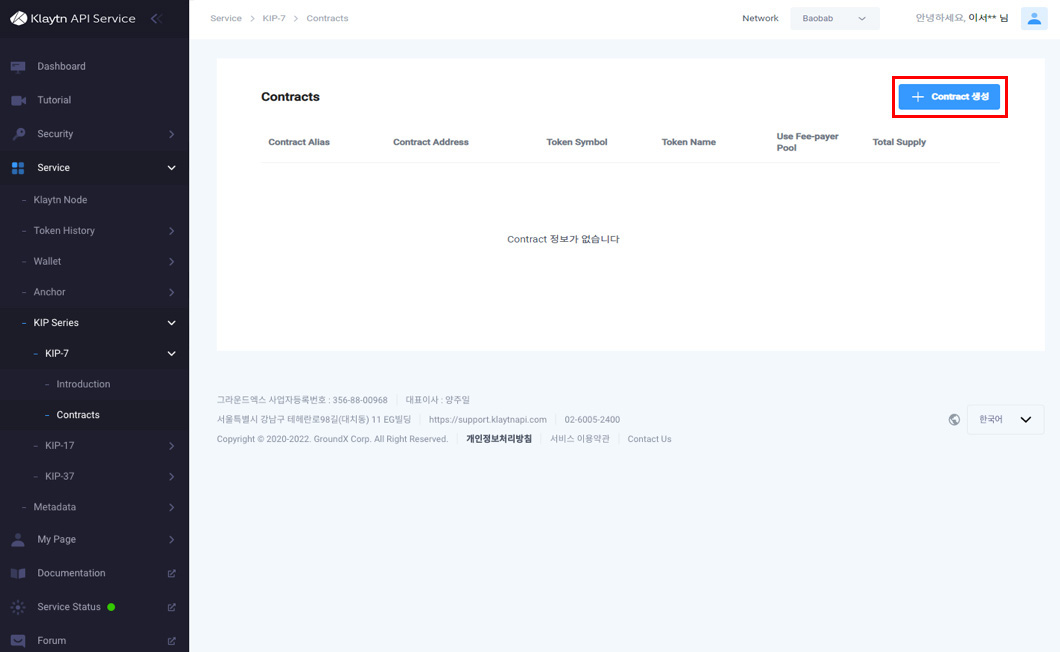Collapse the Service menu chevron

click(172, 168)
